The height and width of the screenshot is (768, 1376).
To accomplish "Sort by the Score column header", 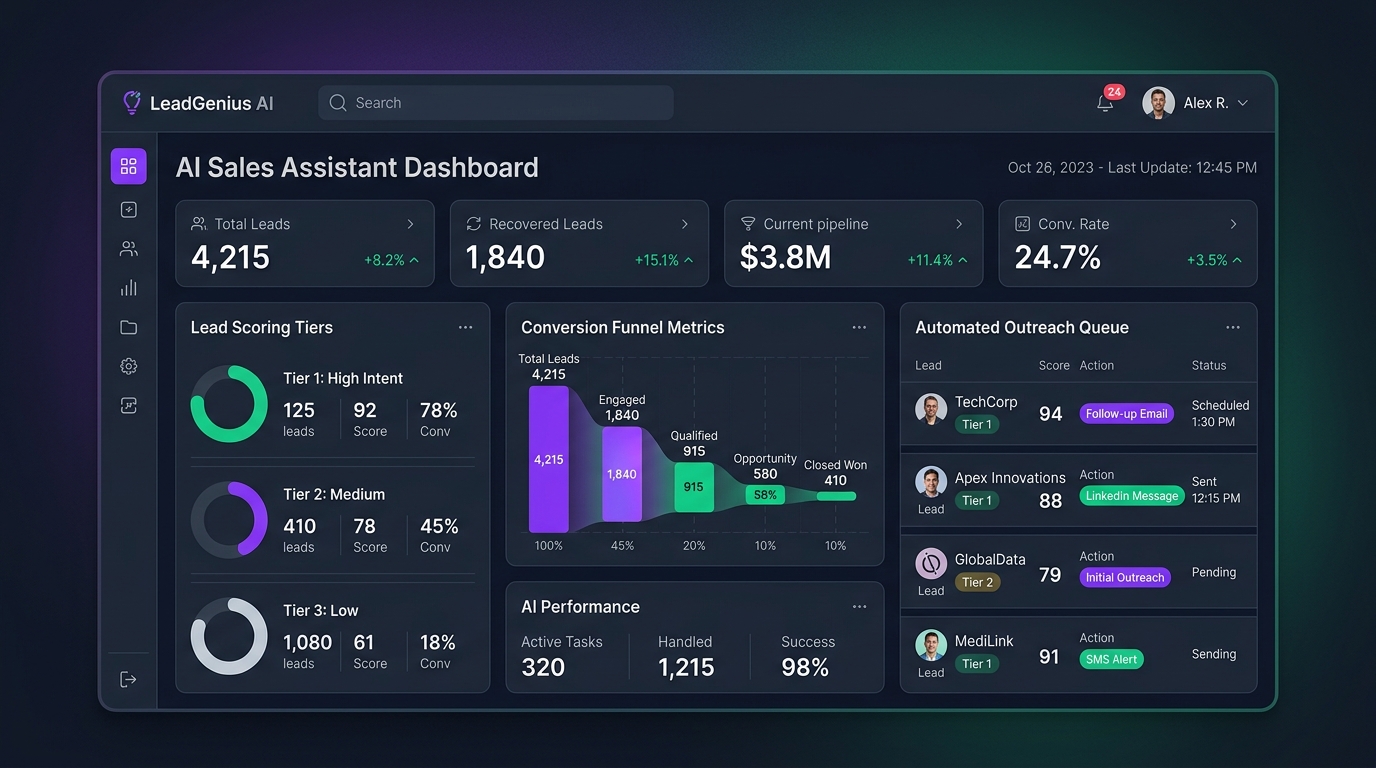I will click(x=1054, y=366).
